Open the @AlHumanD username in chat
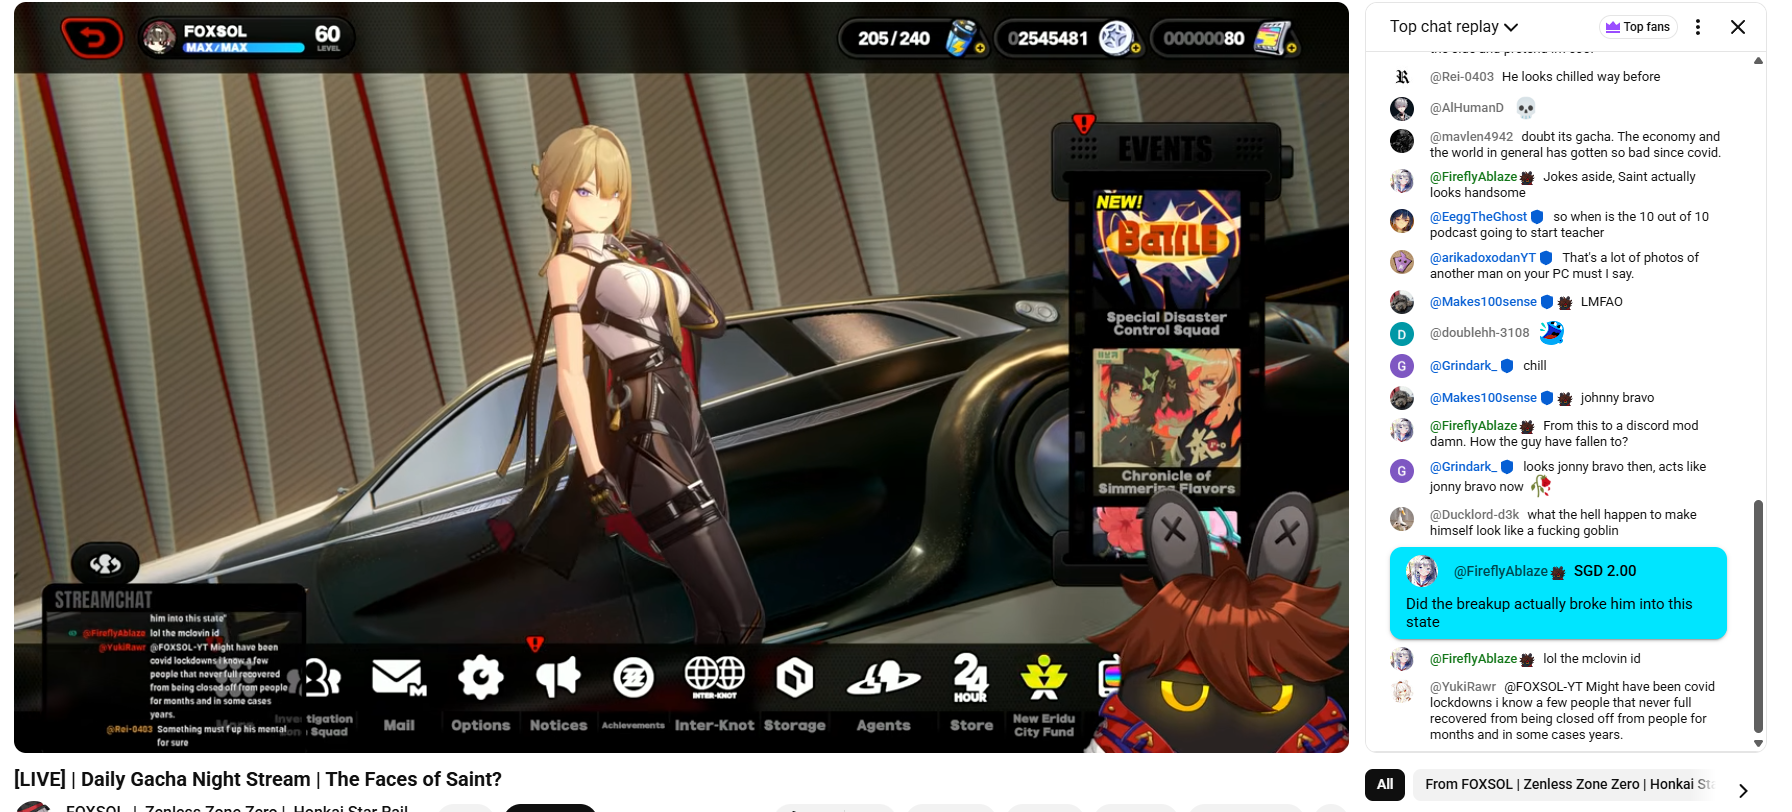 coord(1467,108)
